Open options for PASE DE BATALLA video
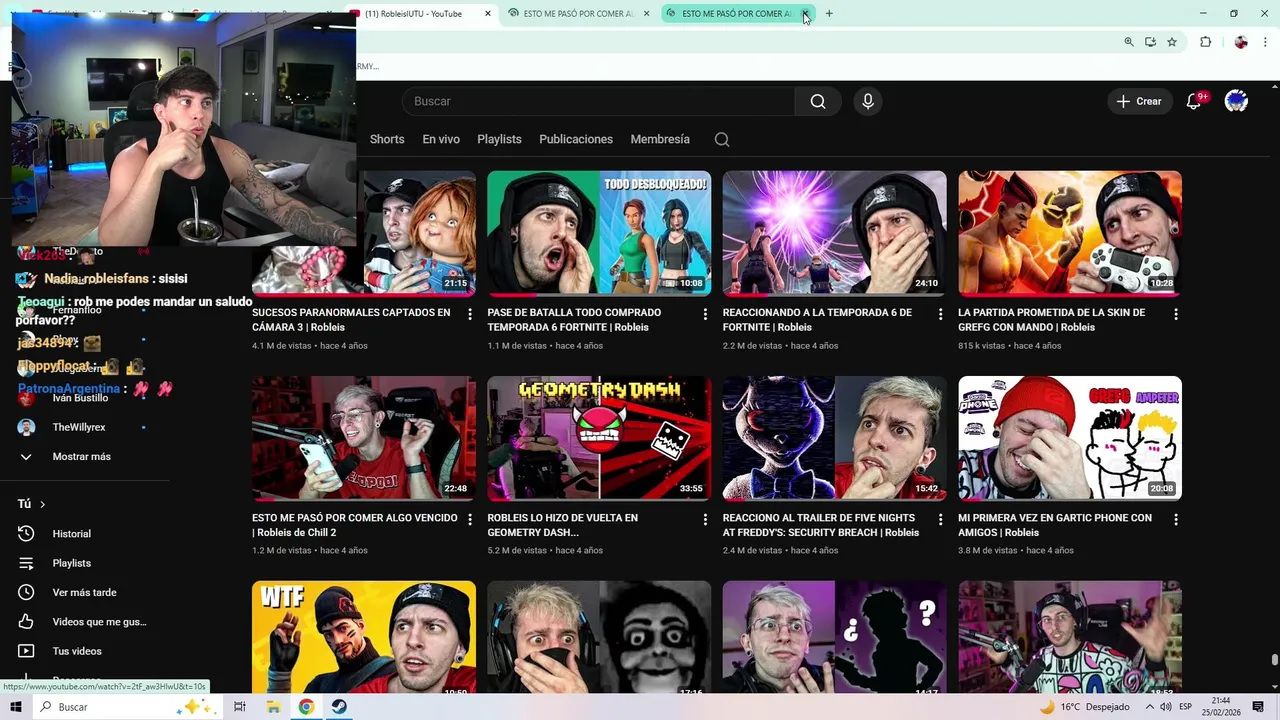 [x=705, y=314]
